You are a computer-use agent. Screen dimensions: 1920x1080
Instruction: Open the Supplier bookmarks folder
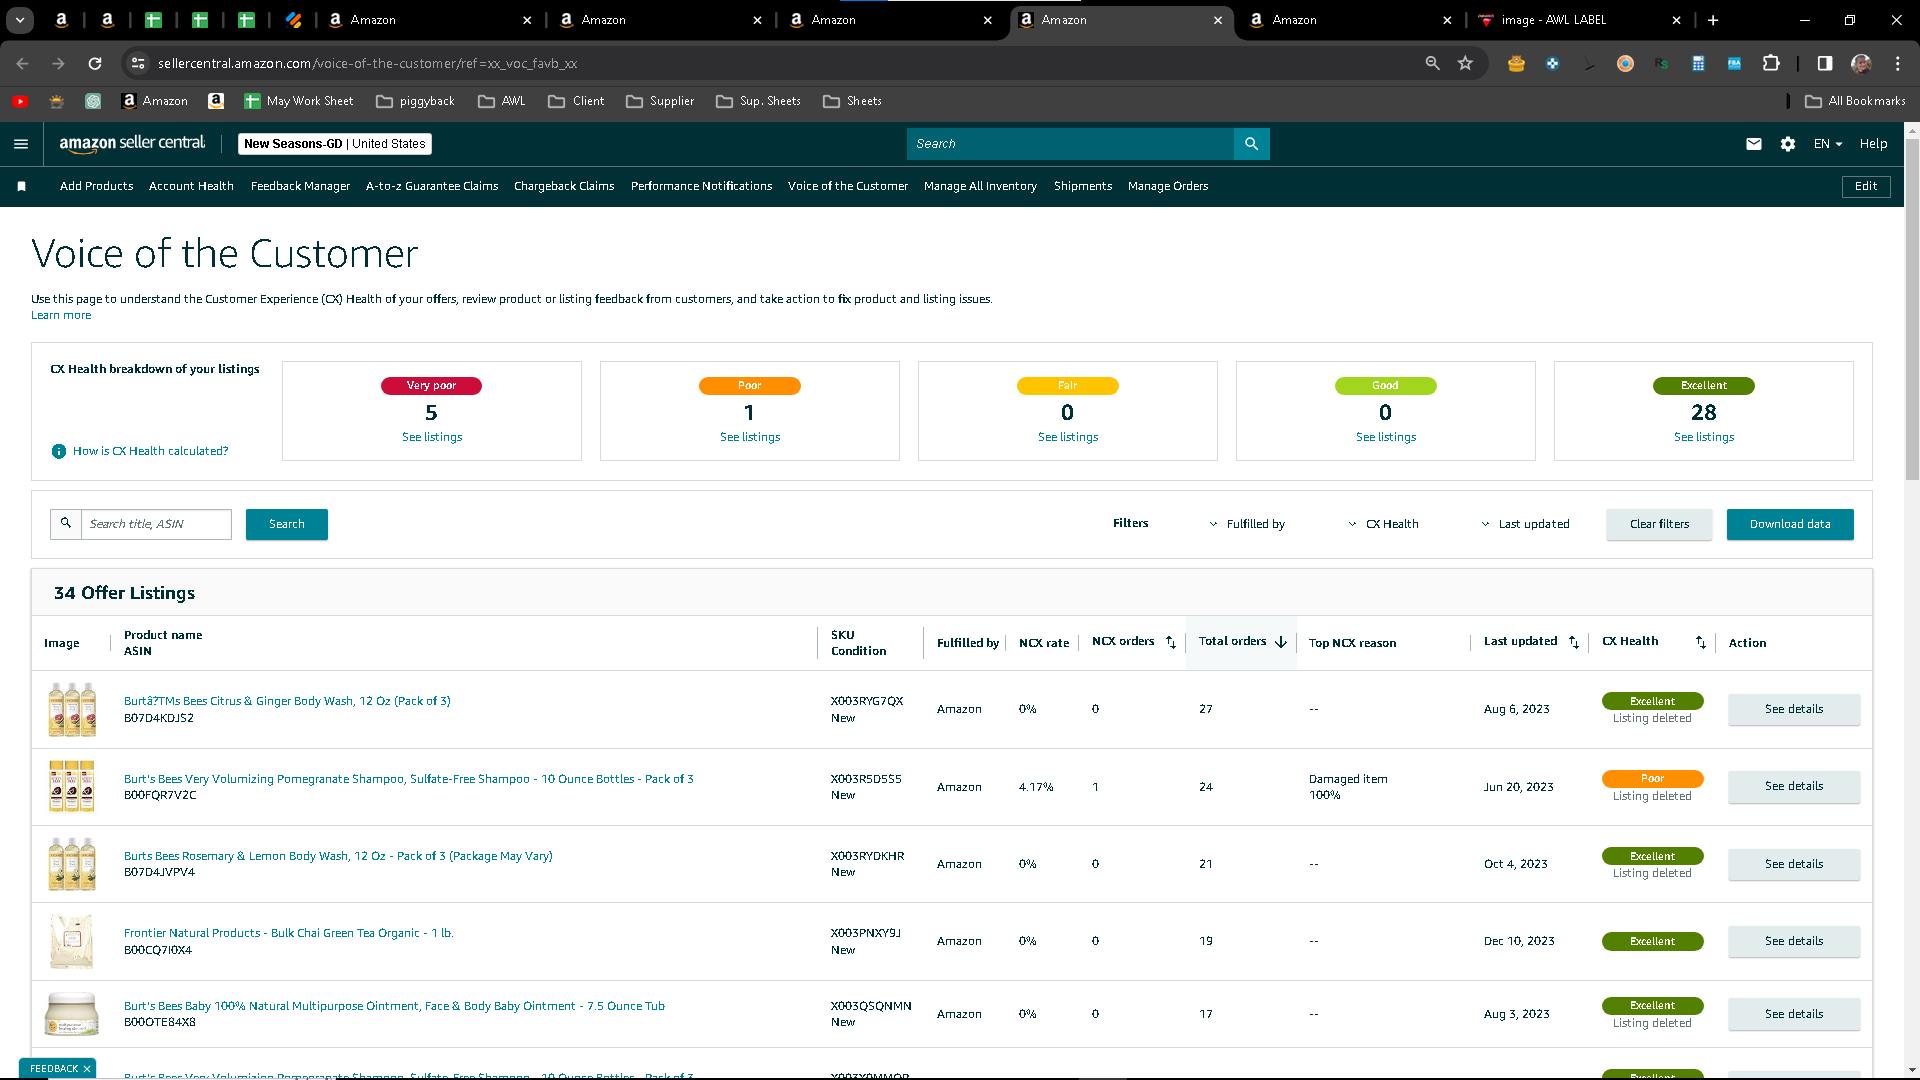(x=660, y=101)
